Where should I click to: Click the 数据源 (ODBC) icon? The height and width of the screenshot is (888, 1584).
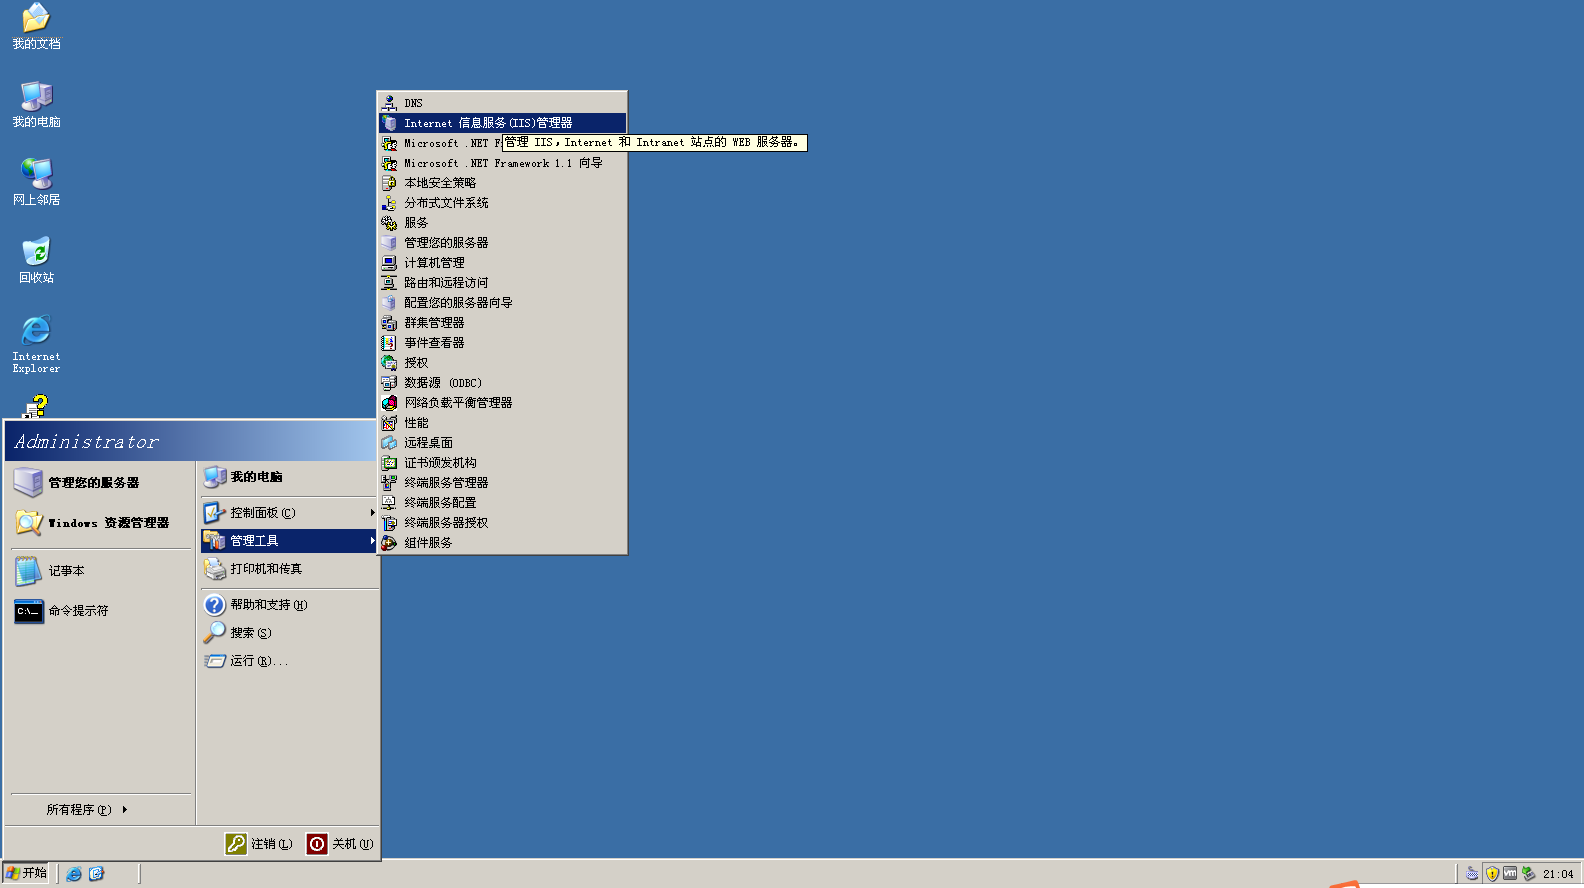[x=389, y=383]
